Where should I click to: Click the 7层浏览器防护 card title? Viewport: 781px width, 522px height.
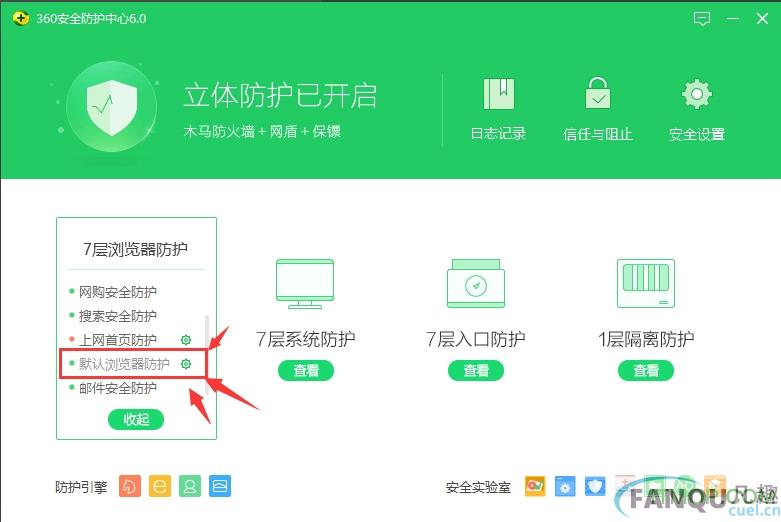(135, 249)
